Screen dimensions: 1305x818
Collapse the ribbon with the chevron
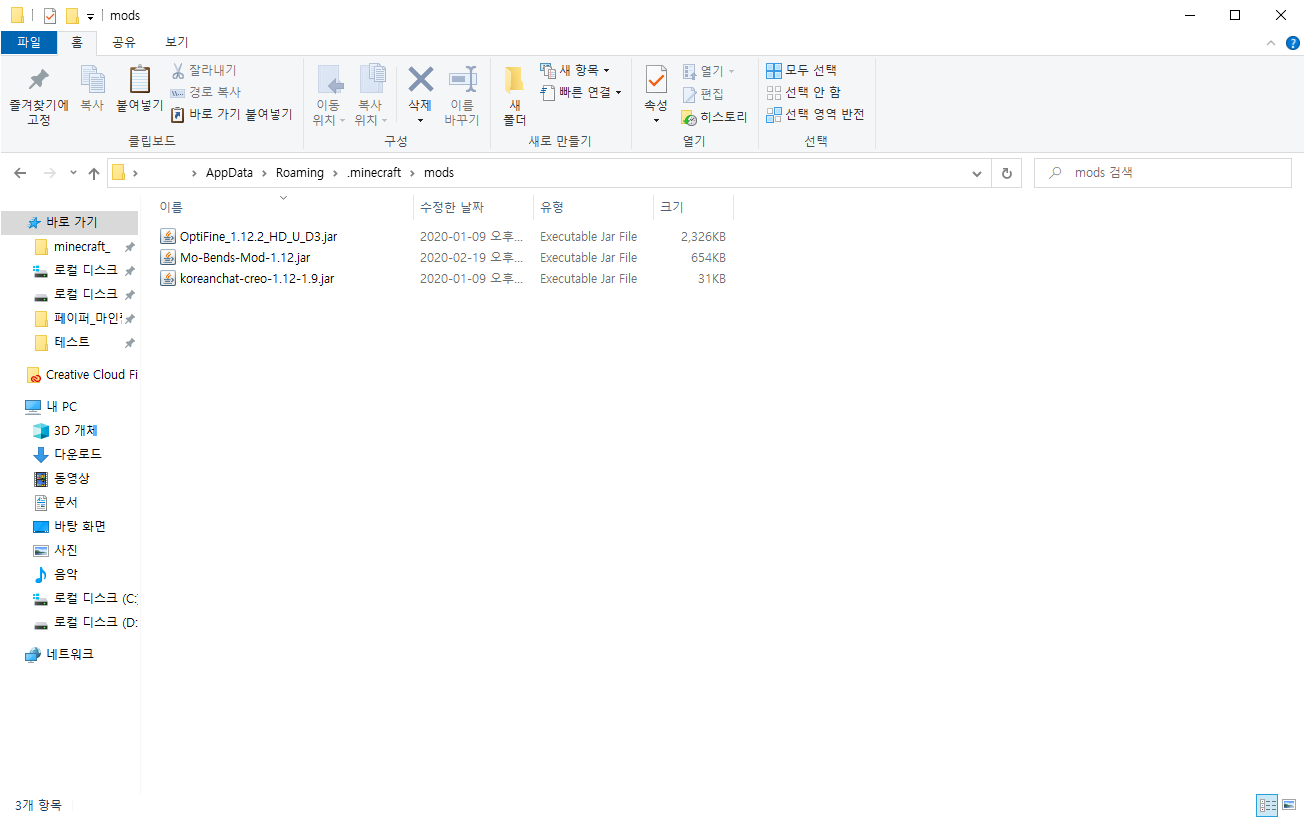(x=1271, y=43)
